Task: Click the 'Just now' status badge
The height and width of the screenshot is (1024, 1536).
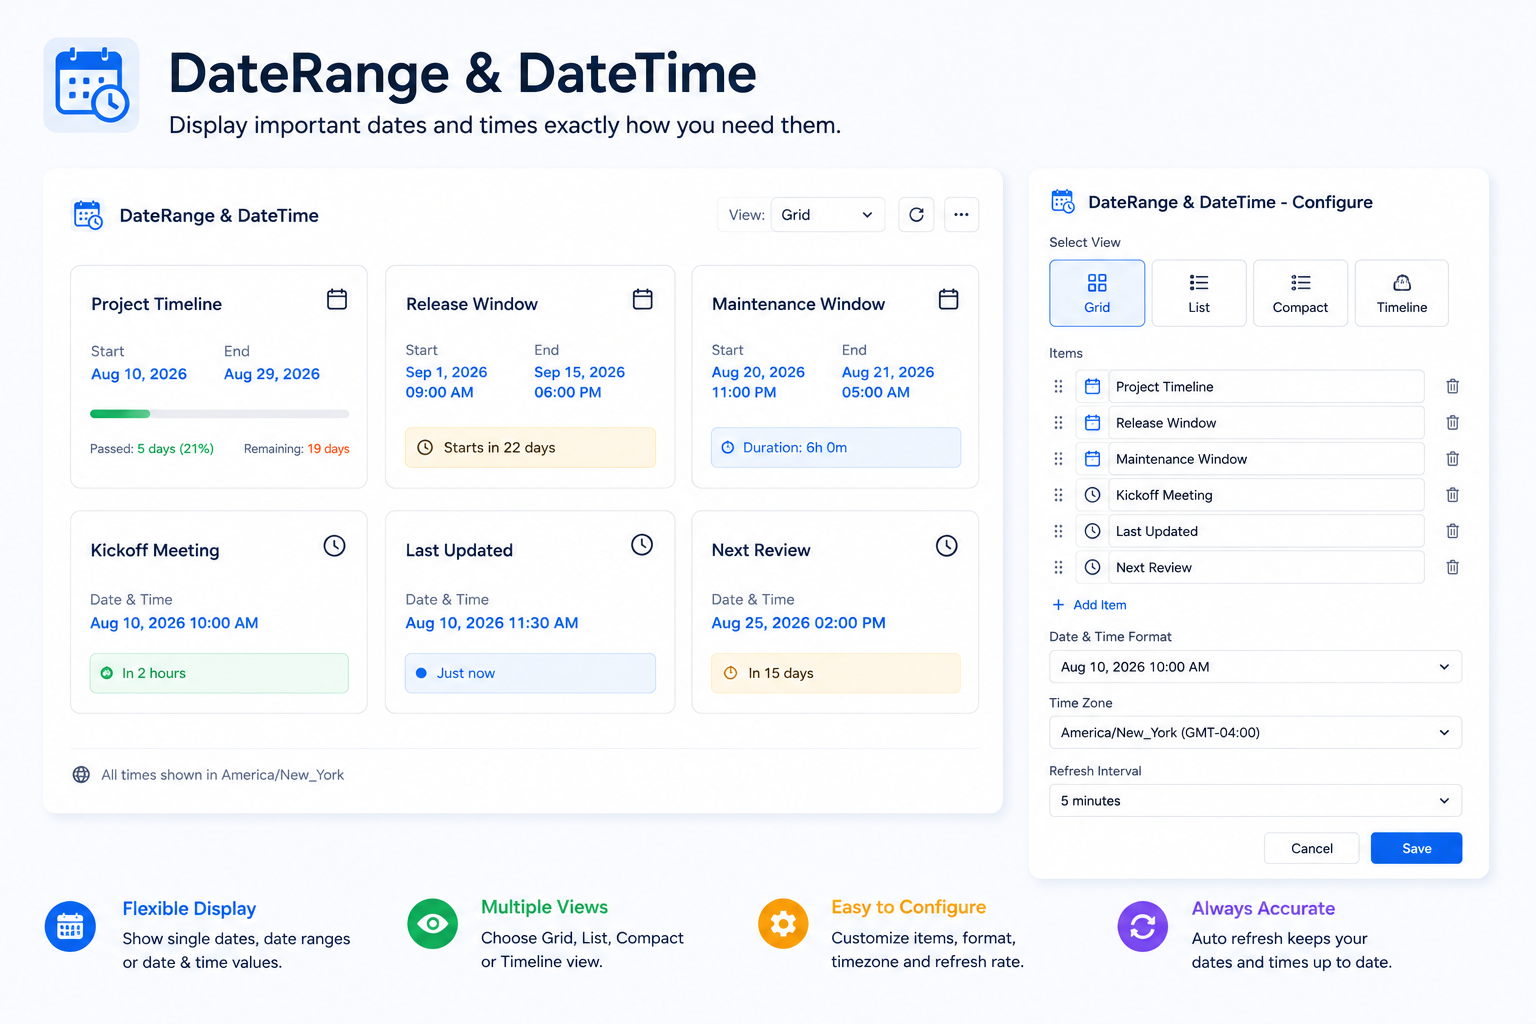Action: coord(530,673)
